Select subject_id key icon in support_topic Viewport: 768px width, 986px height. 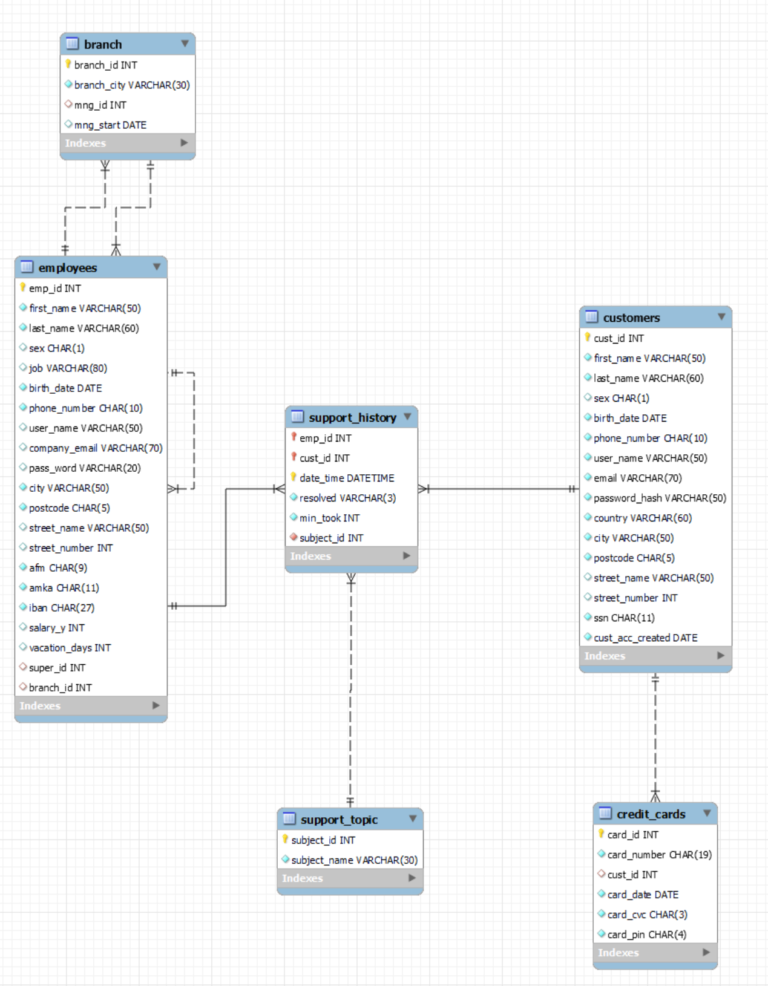pyautogui.click(x=286, y=839)
